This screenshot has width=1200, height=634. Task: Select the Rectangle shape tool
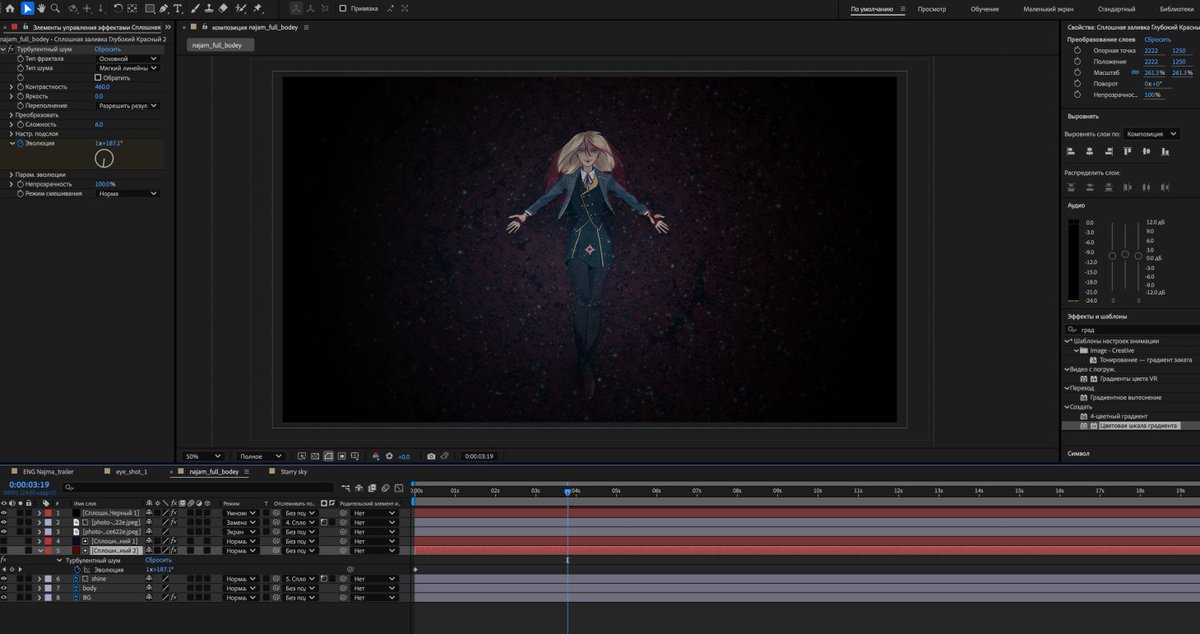point(151,8)
